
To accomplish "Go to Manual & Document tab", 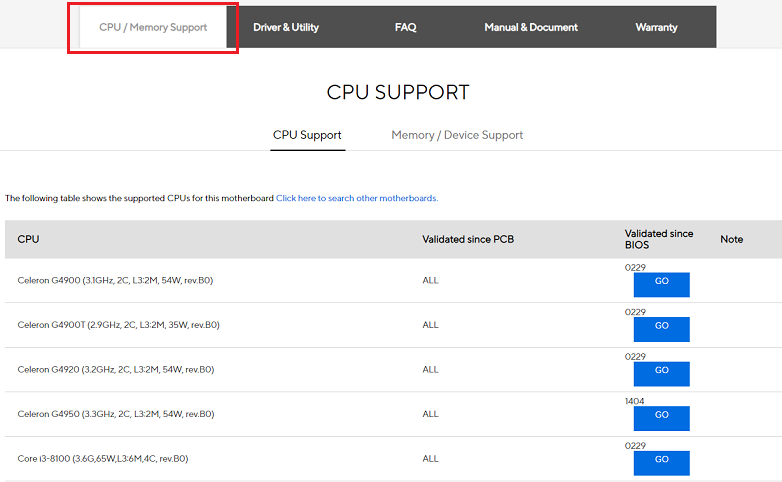I will tap(531, 27).
